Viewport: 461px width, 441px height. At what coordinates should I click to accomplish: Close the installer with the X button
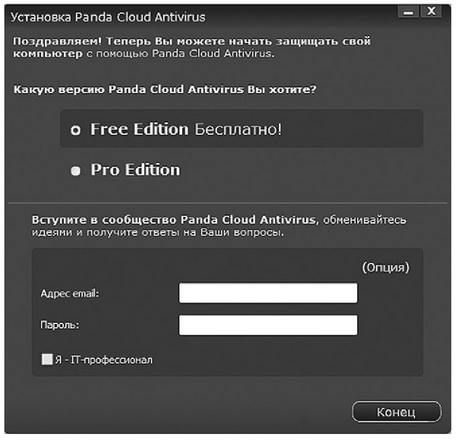coord(431,11)
